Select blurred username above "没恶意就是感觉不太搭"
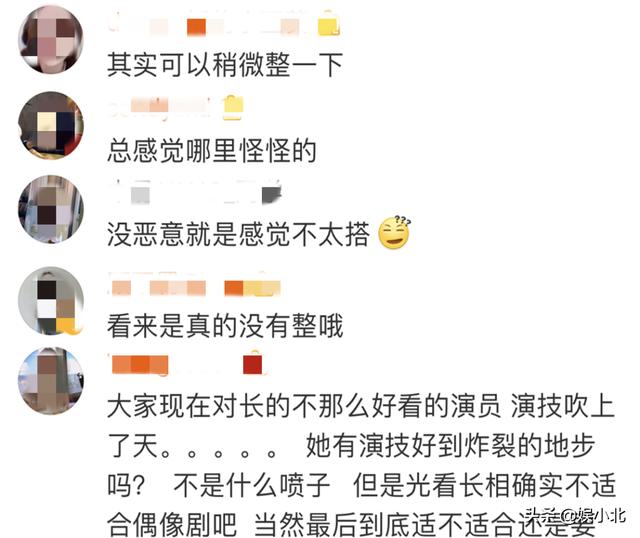The width and height of the screenshot is (640, 538). (183, 193)
